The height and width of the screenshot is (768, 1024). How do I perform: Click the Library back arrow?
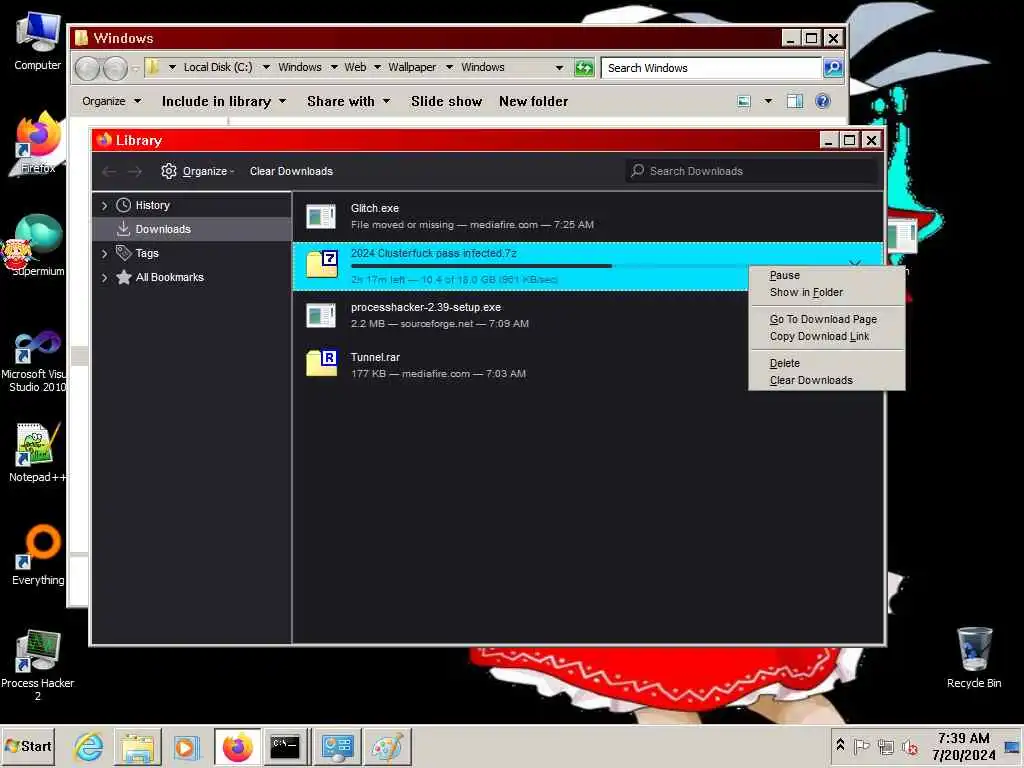(109, 171)
